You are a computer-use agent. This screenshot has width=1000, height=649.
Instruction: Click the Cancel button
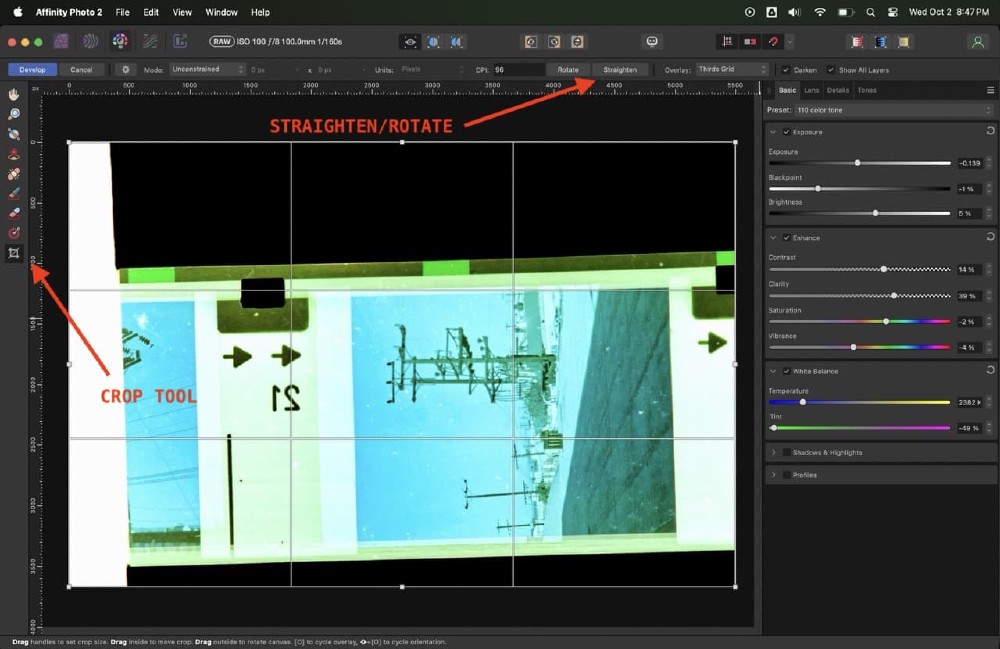click(x=81, y=69)
